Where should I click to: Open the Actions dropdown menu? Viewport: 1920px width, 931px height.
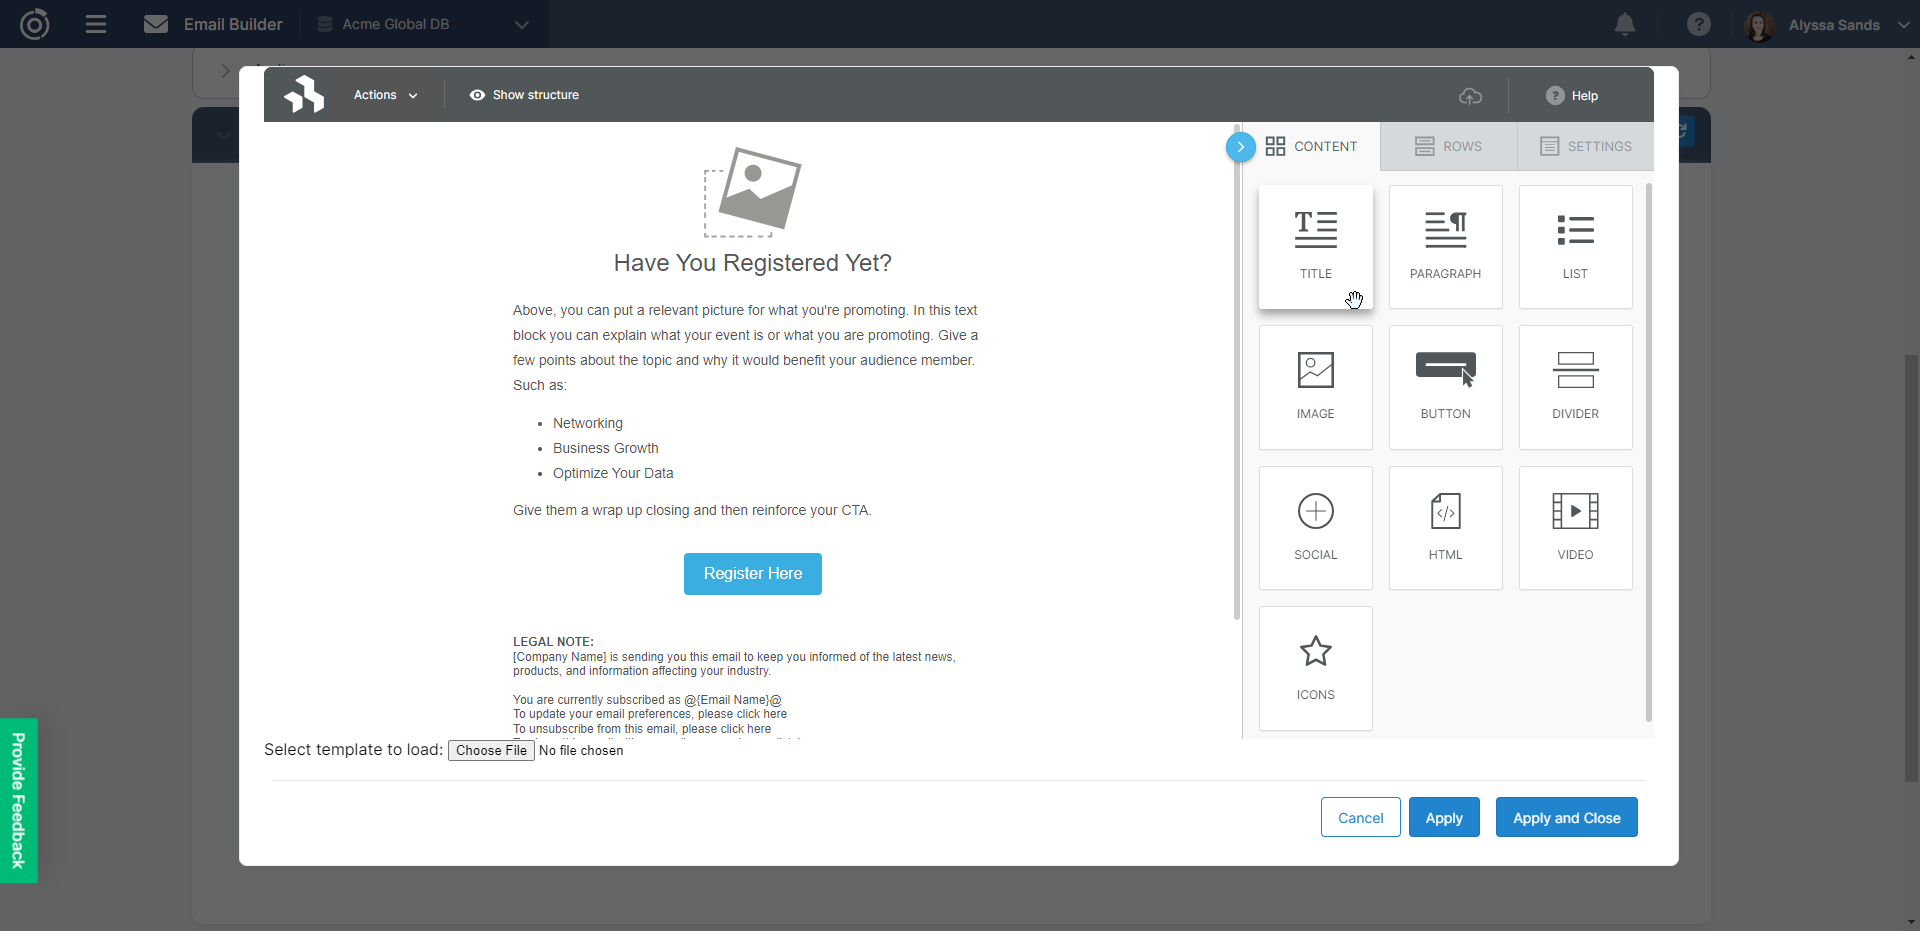click(385, 95)
